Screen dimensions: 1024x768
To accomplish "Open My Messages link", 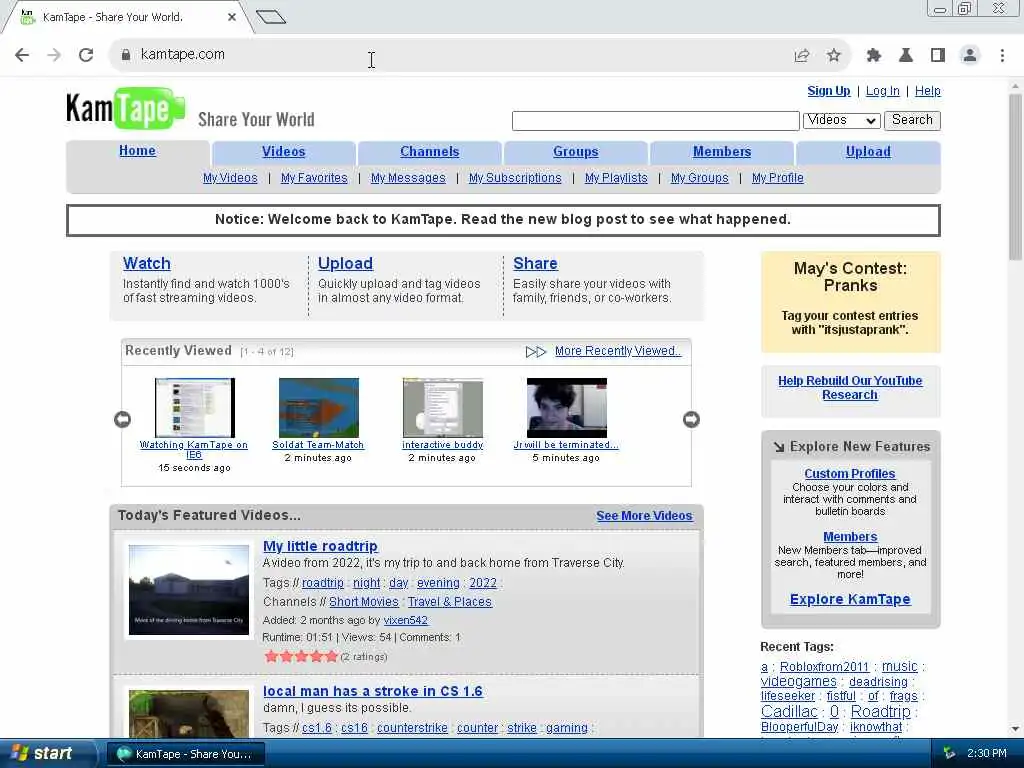I will [x=408, y=178].
